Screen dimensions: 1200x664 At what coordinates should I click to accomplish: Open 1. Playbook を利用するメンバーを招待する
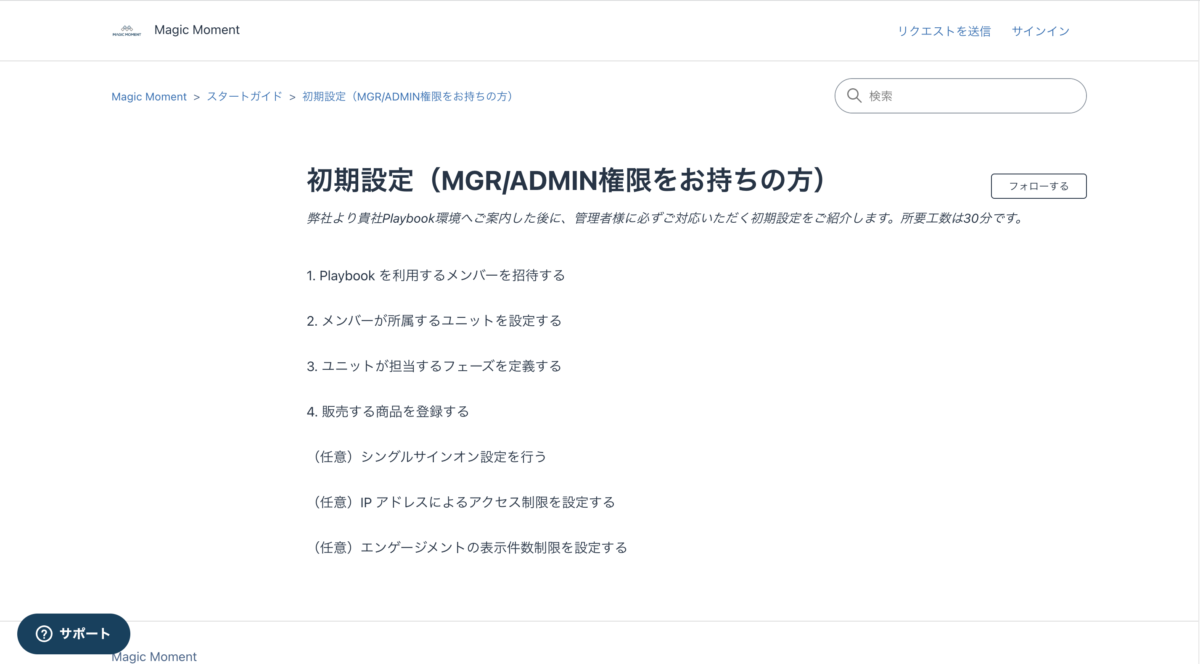(436, 275)
